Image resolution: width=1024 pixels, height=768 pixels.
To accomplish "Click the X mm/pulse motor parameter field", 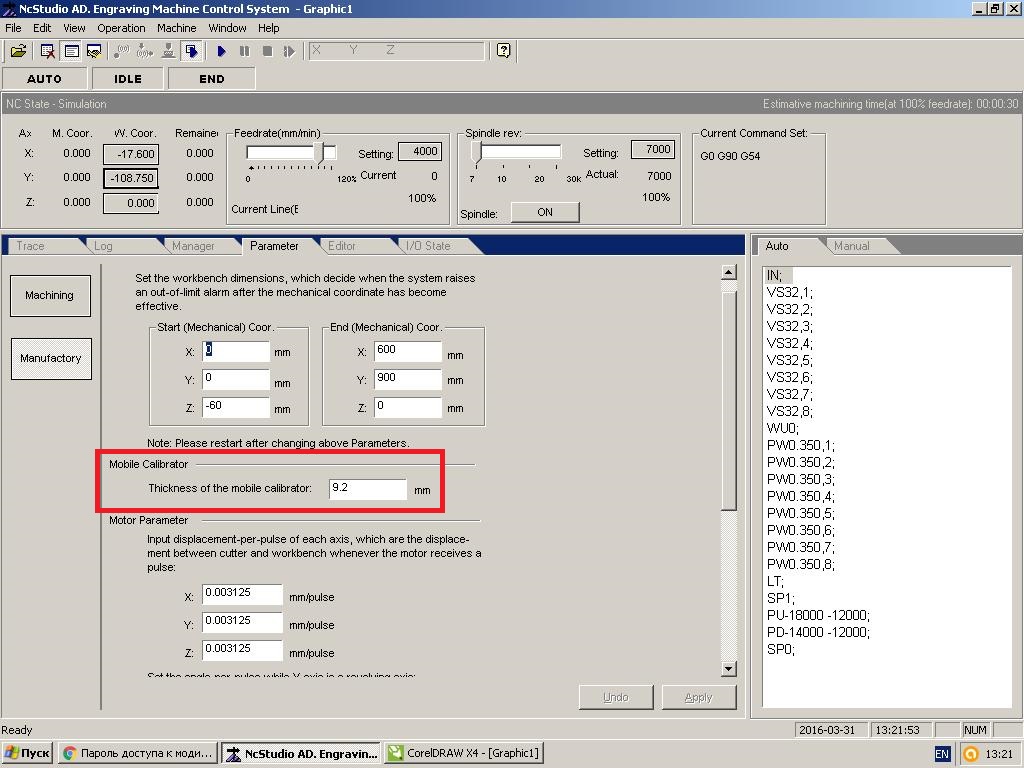I will click(x=242, y=594).
